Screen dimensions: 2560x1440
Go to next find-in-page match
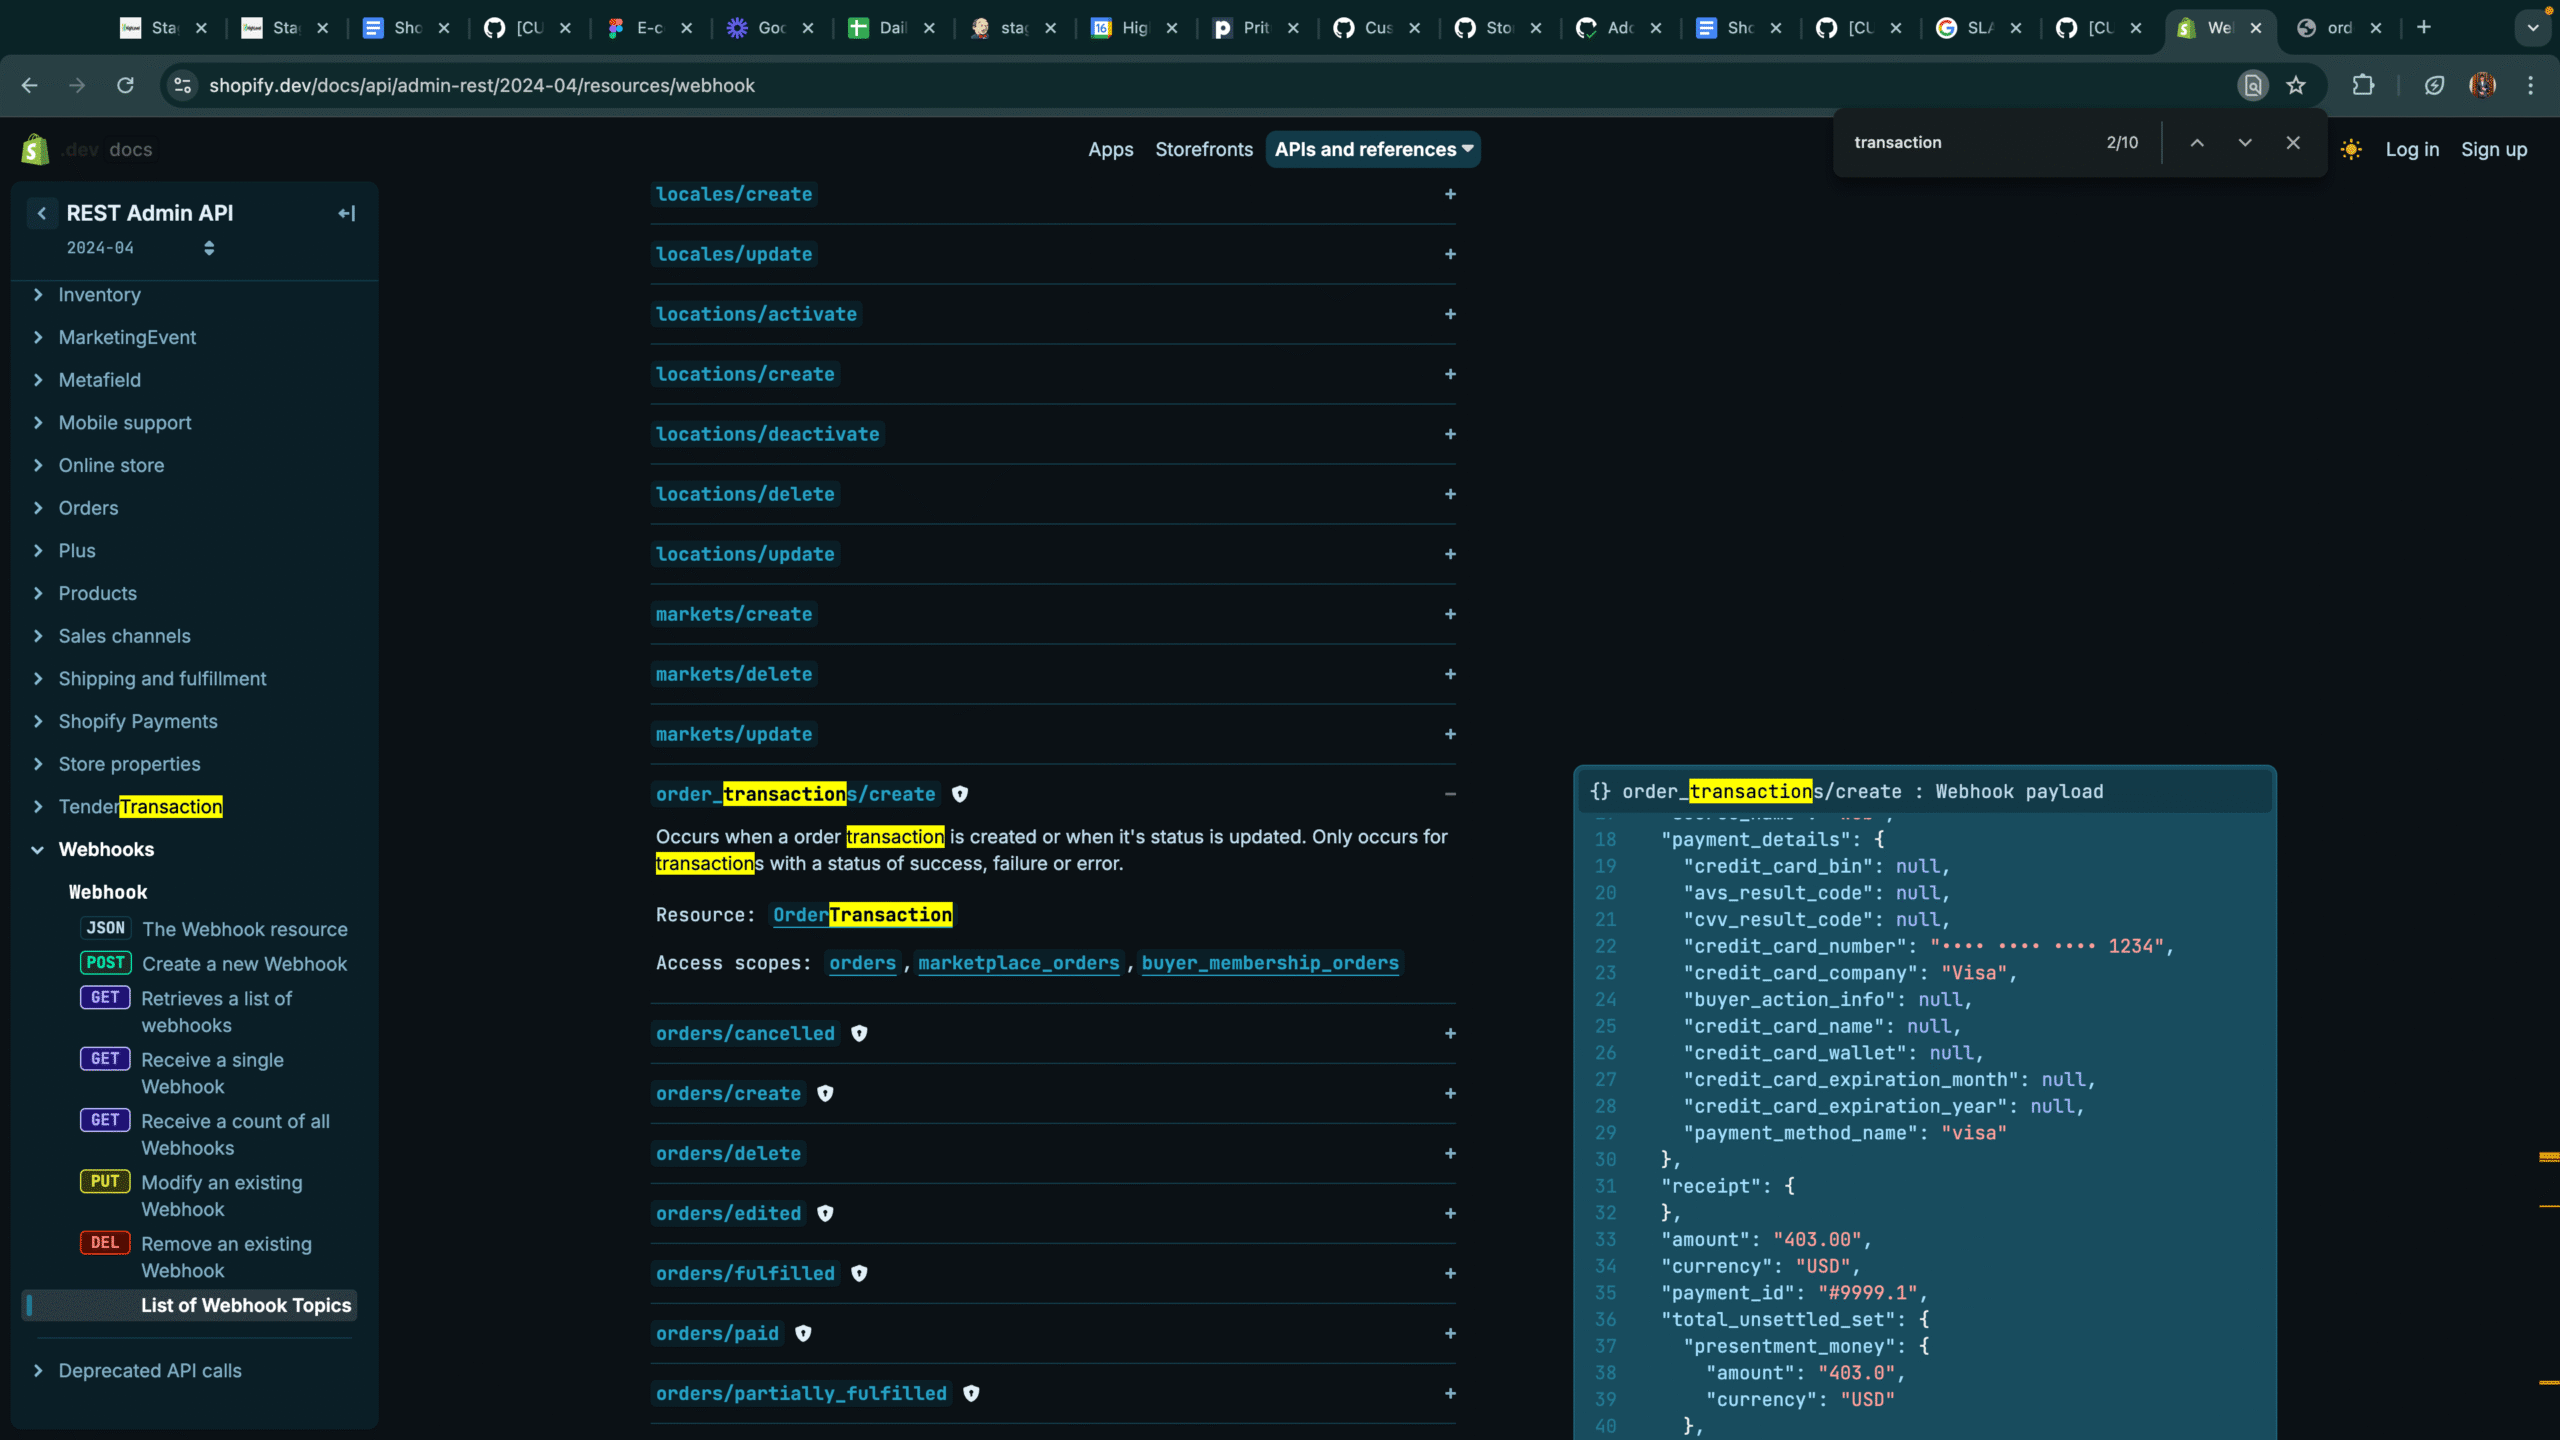coord(2245,143)
